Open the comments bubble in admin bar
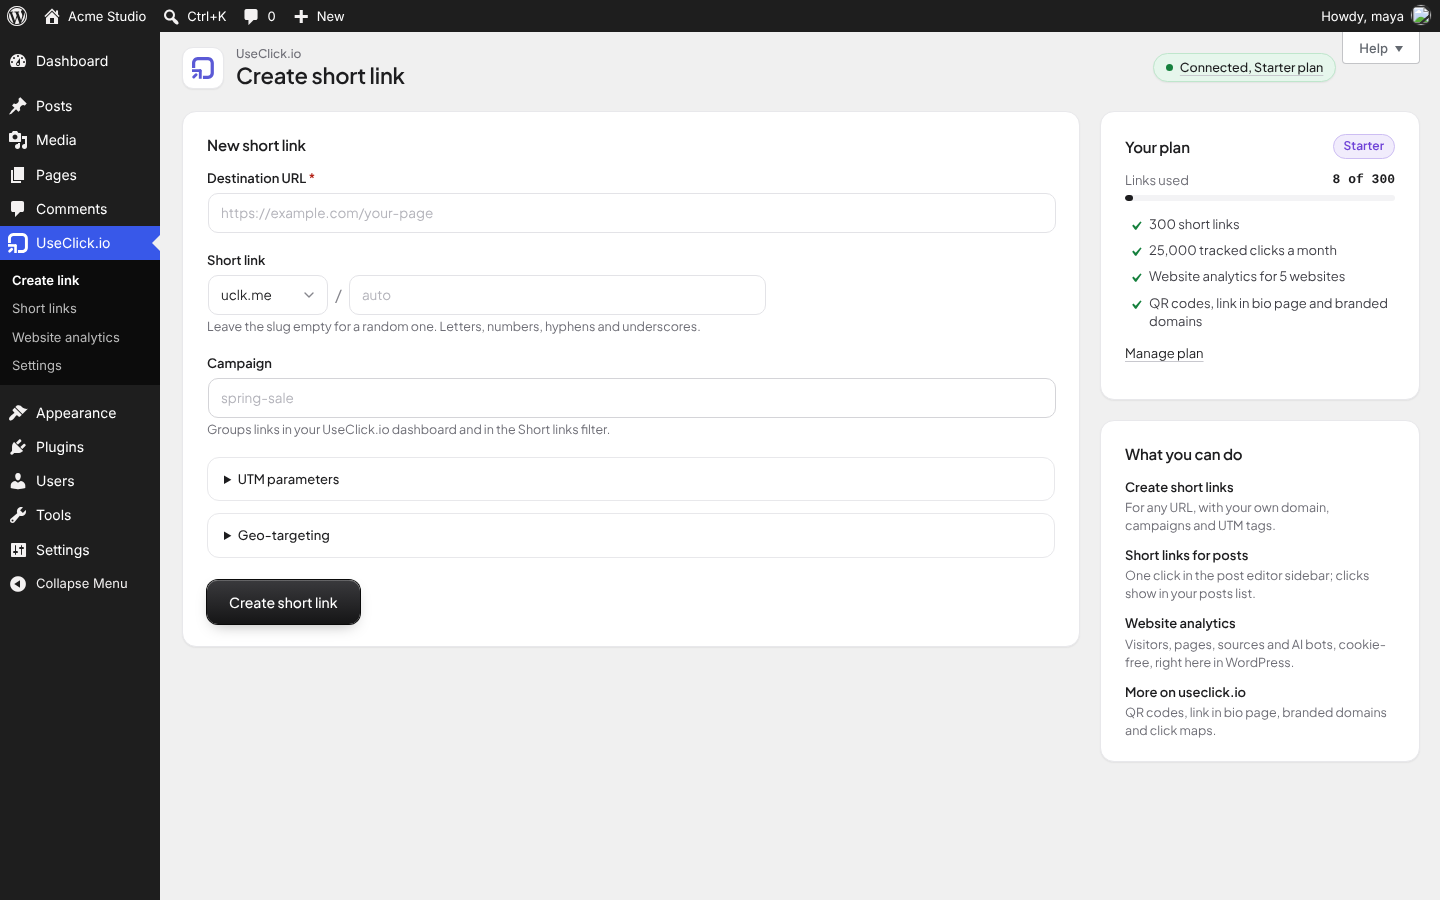Viewport: 1440px width, 900px height. click(251, 16)
